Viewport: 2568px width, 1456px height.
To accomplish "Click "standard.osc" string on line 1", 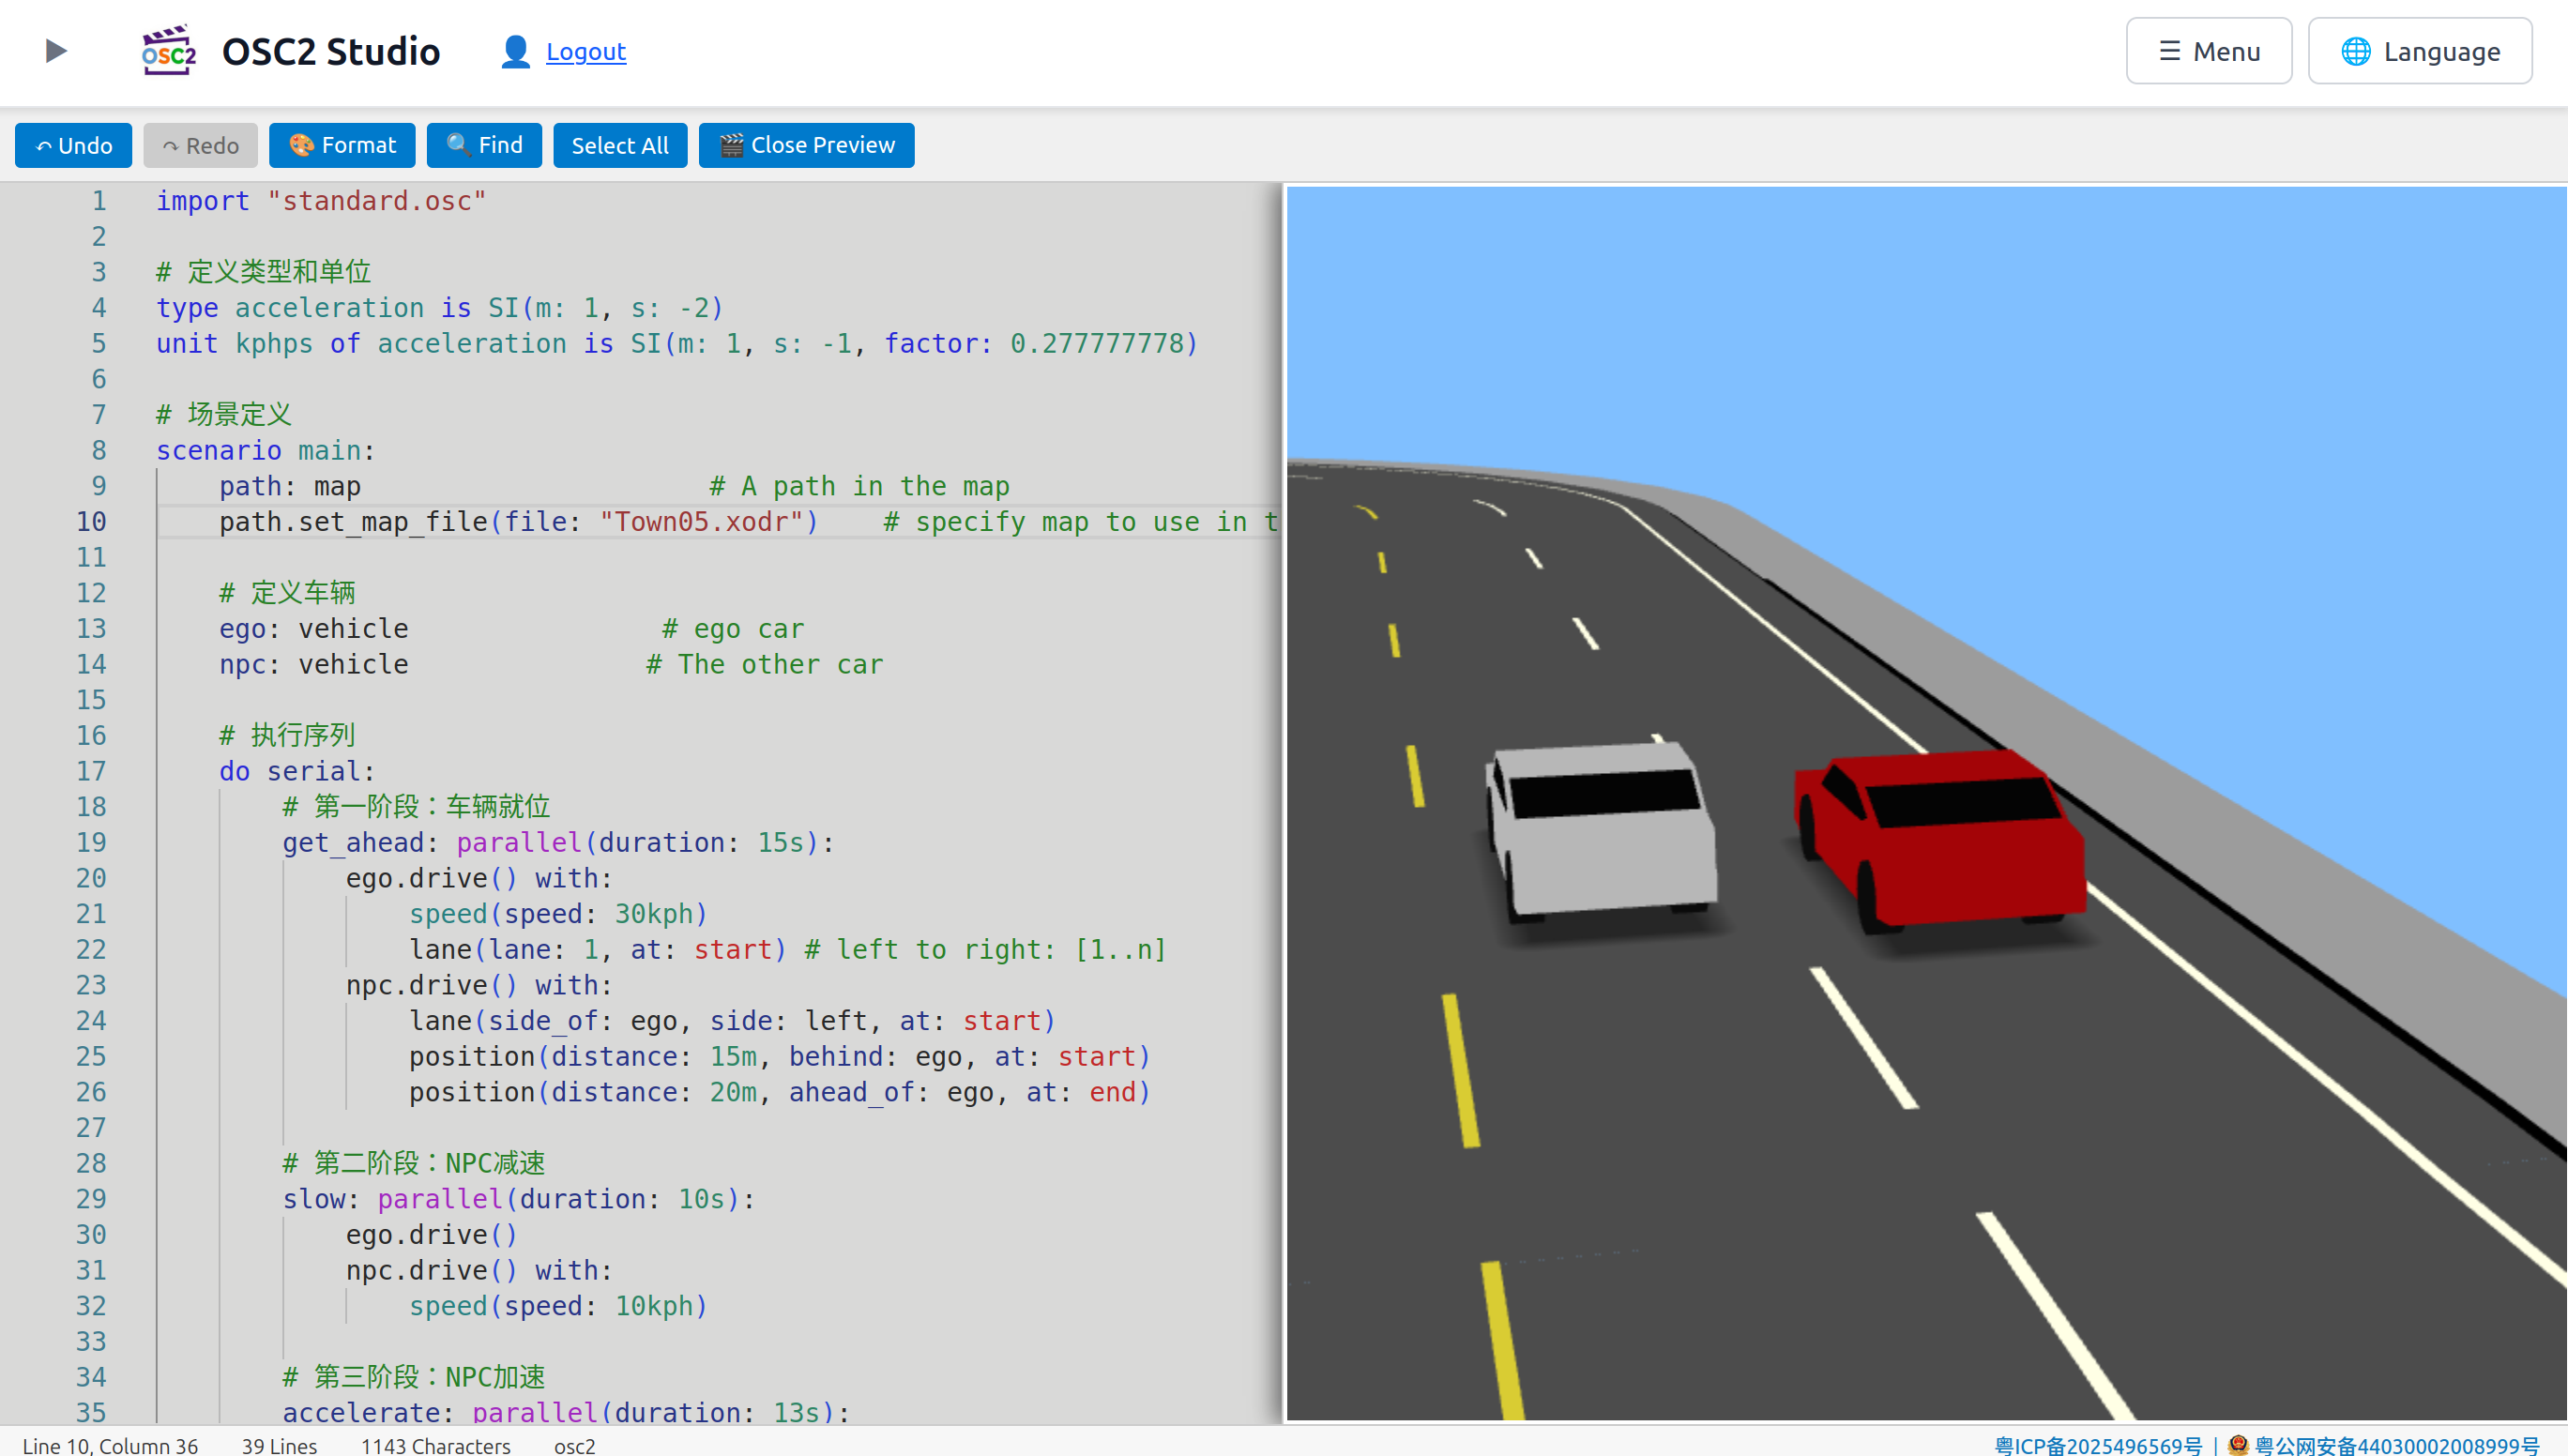I will coord(376,201).
